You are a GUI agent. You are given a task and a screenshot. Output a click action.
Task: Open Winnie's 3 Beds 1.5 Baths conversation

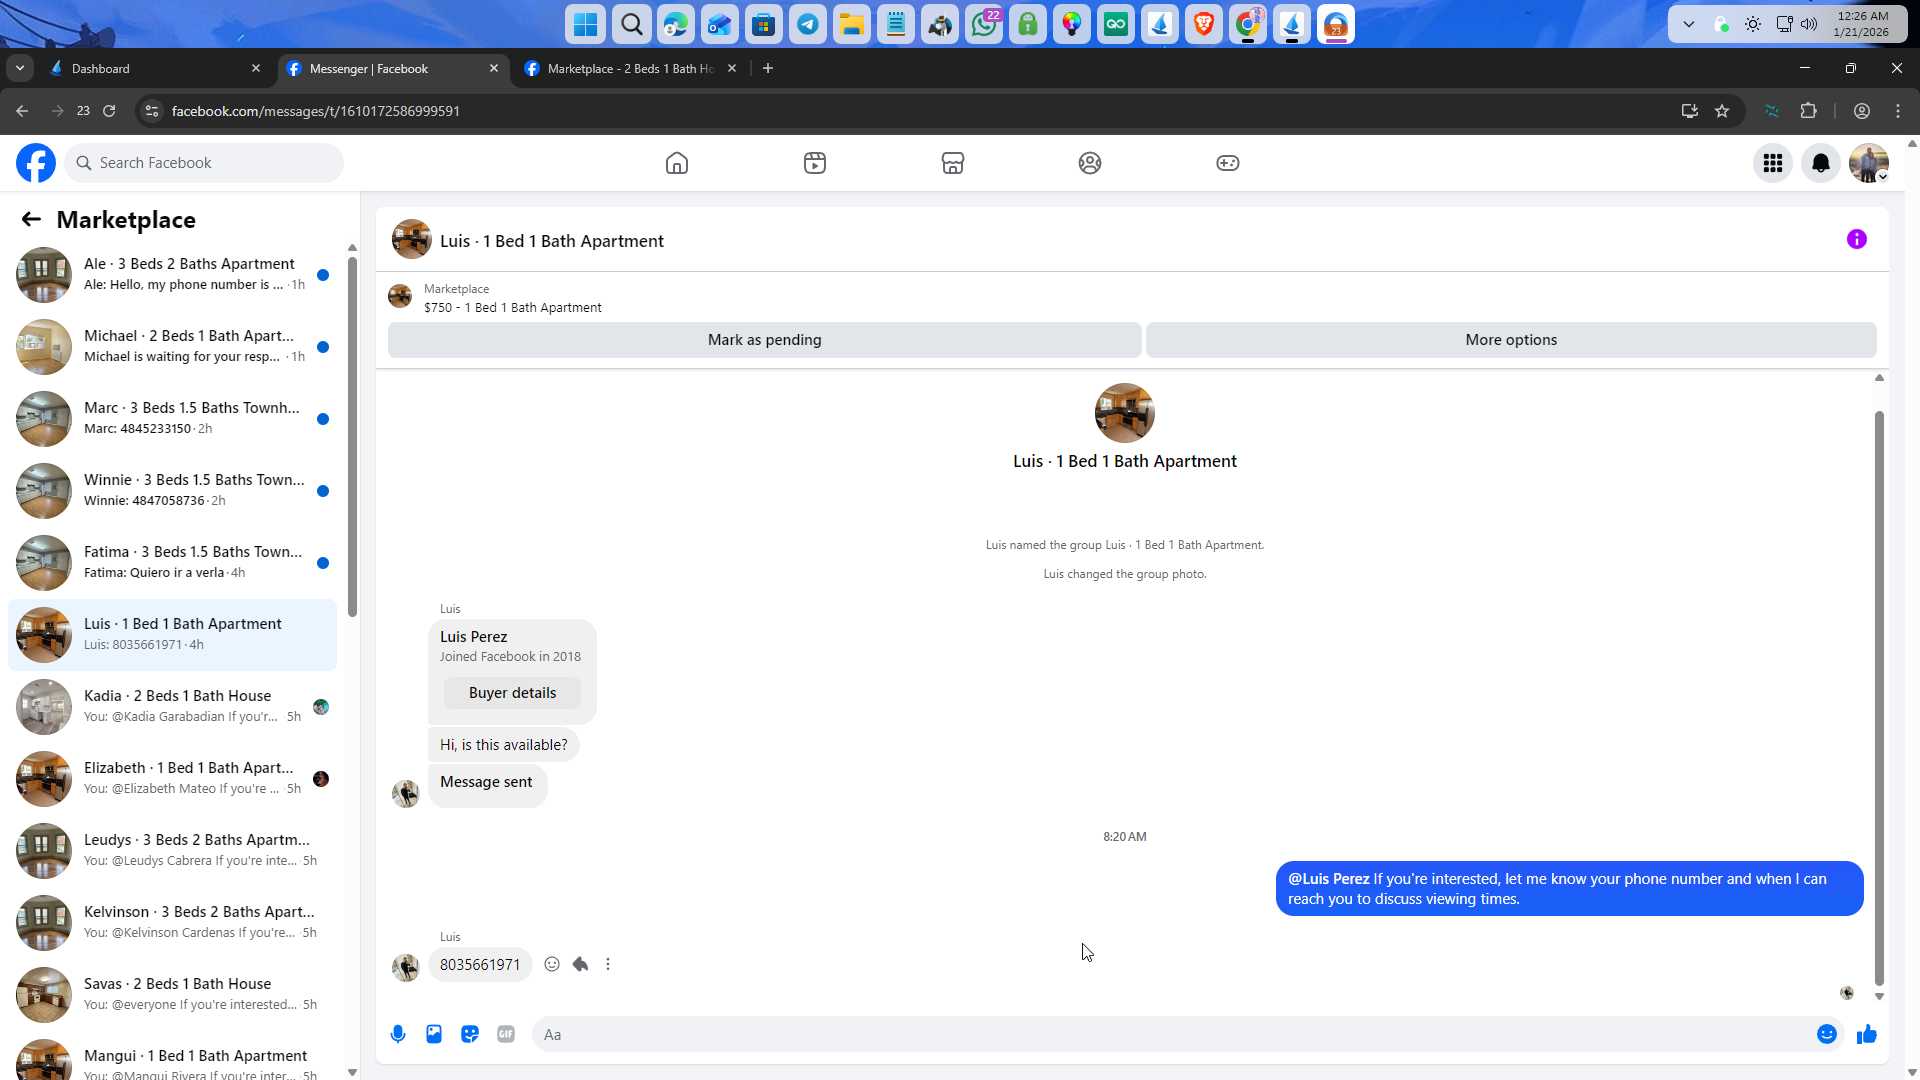click(x=172, y=491)
